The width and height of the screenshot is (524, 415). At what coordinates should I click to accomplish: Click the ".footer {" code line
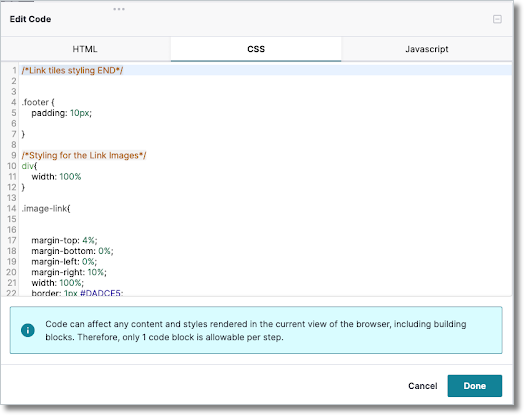pyautogui.click(x=38, y=102)
